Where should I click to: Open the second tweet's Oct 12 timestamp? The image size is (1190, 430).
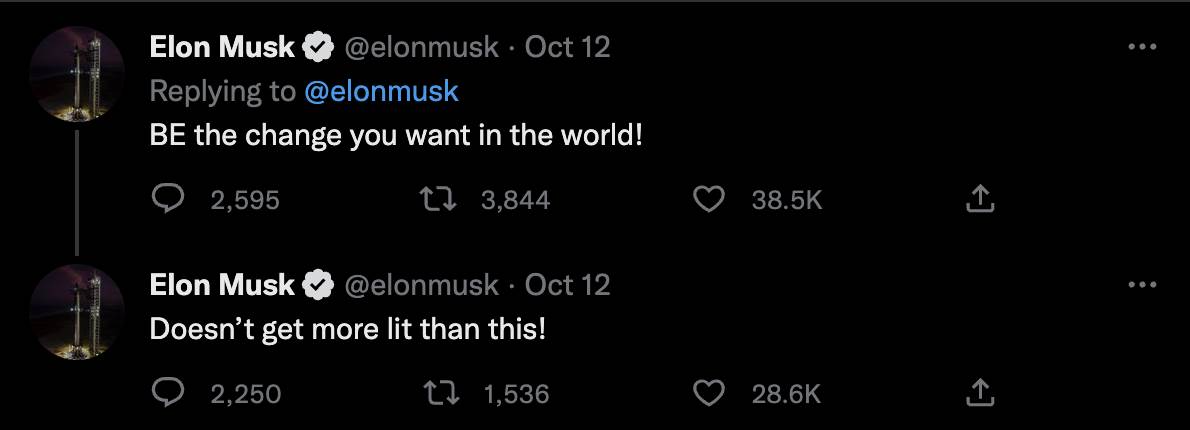click(x=567, y=285)
